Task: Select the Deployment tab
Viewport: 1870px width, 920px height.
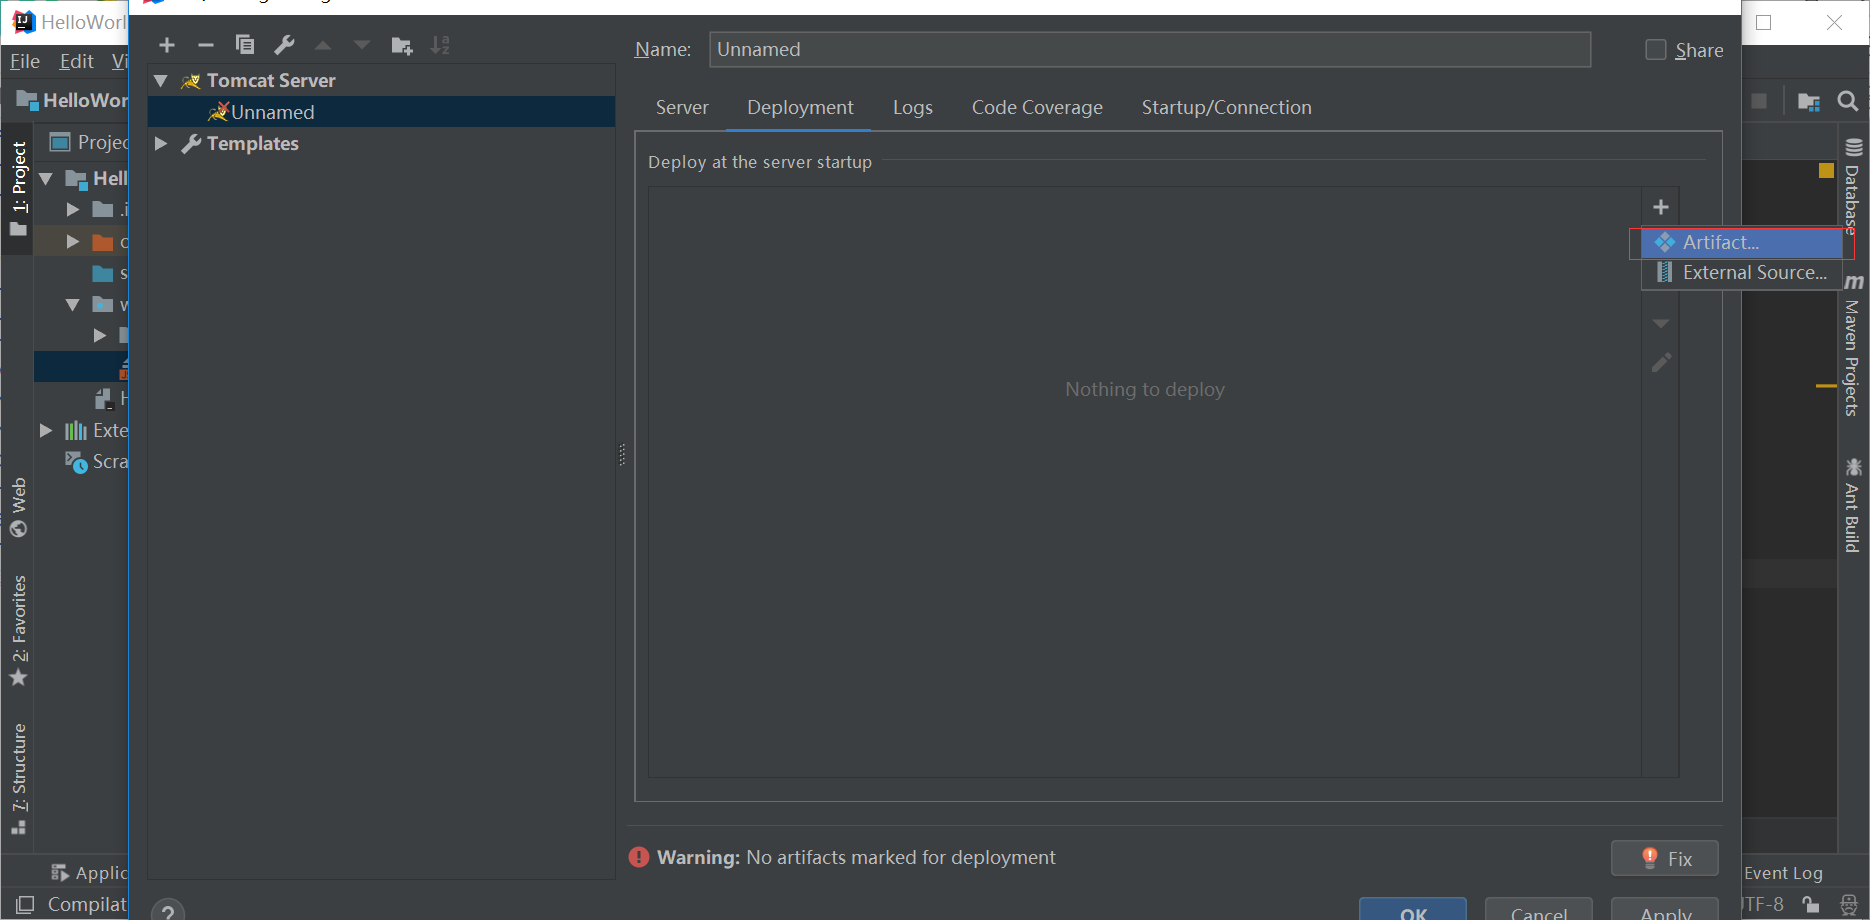Action: click(800, 107)
